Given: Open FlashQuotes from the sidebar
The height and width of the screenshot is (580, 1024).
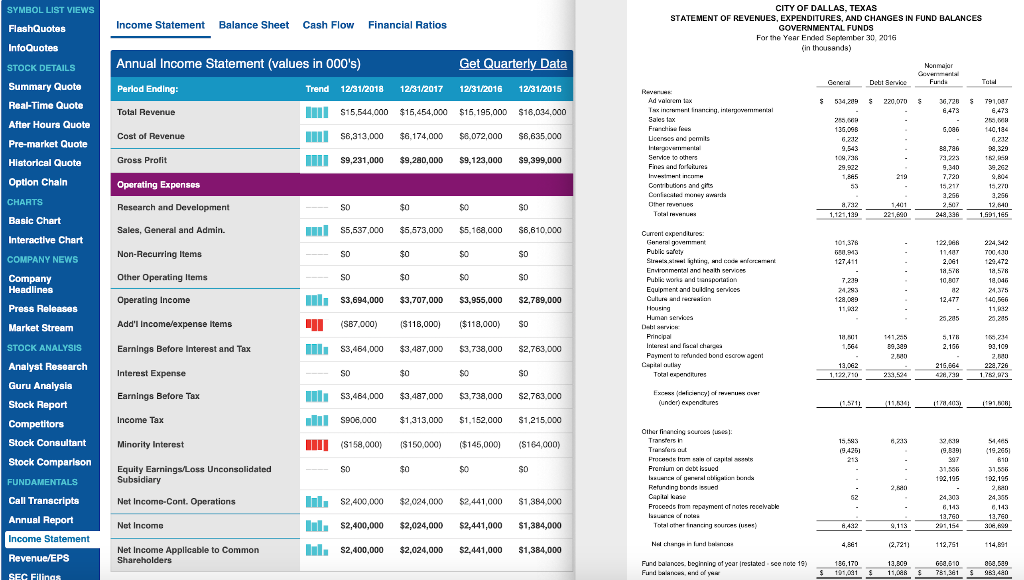Looking at the screenshot, I should tap(39, 27).
